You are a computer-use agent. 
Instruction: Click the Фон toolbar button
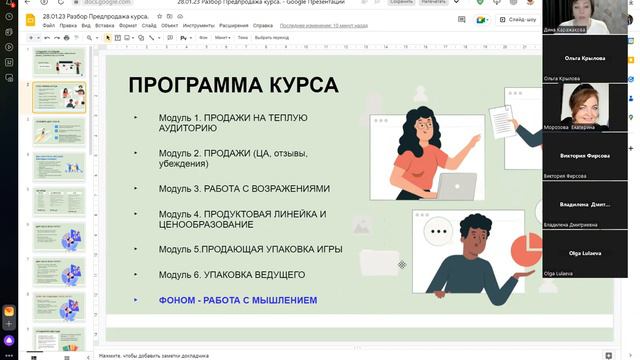coord(203,38)
